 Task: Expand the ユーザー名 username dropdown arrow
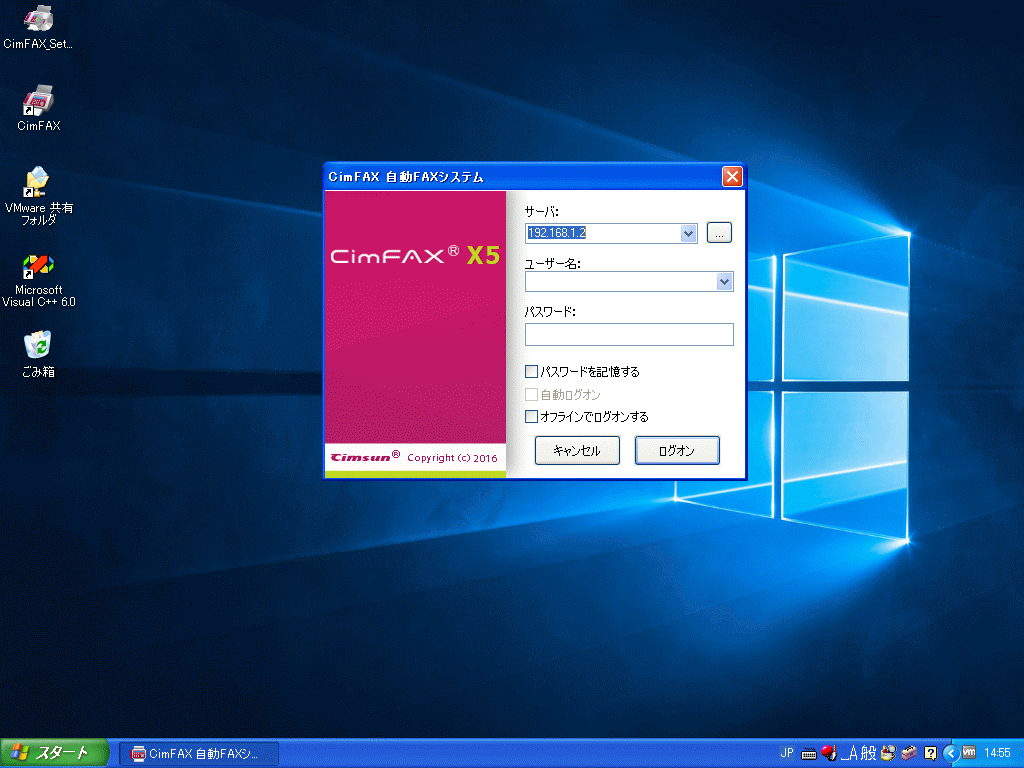click(724, 281)
